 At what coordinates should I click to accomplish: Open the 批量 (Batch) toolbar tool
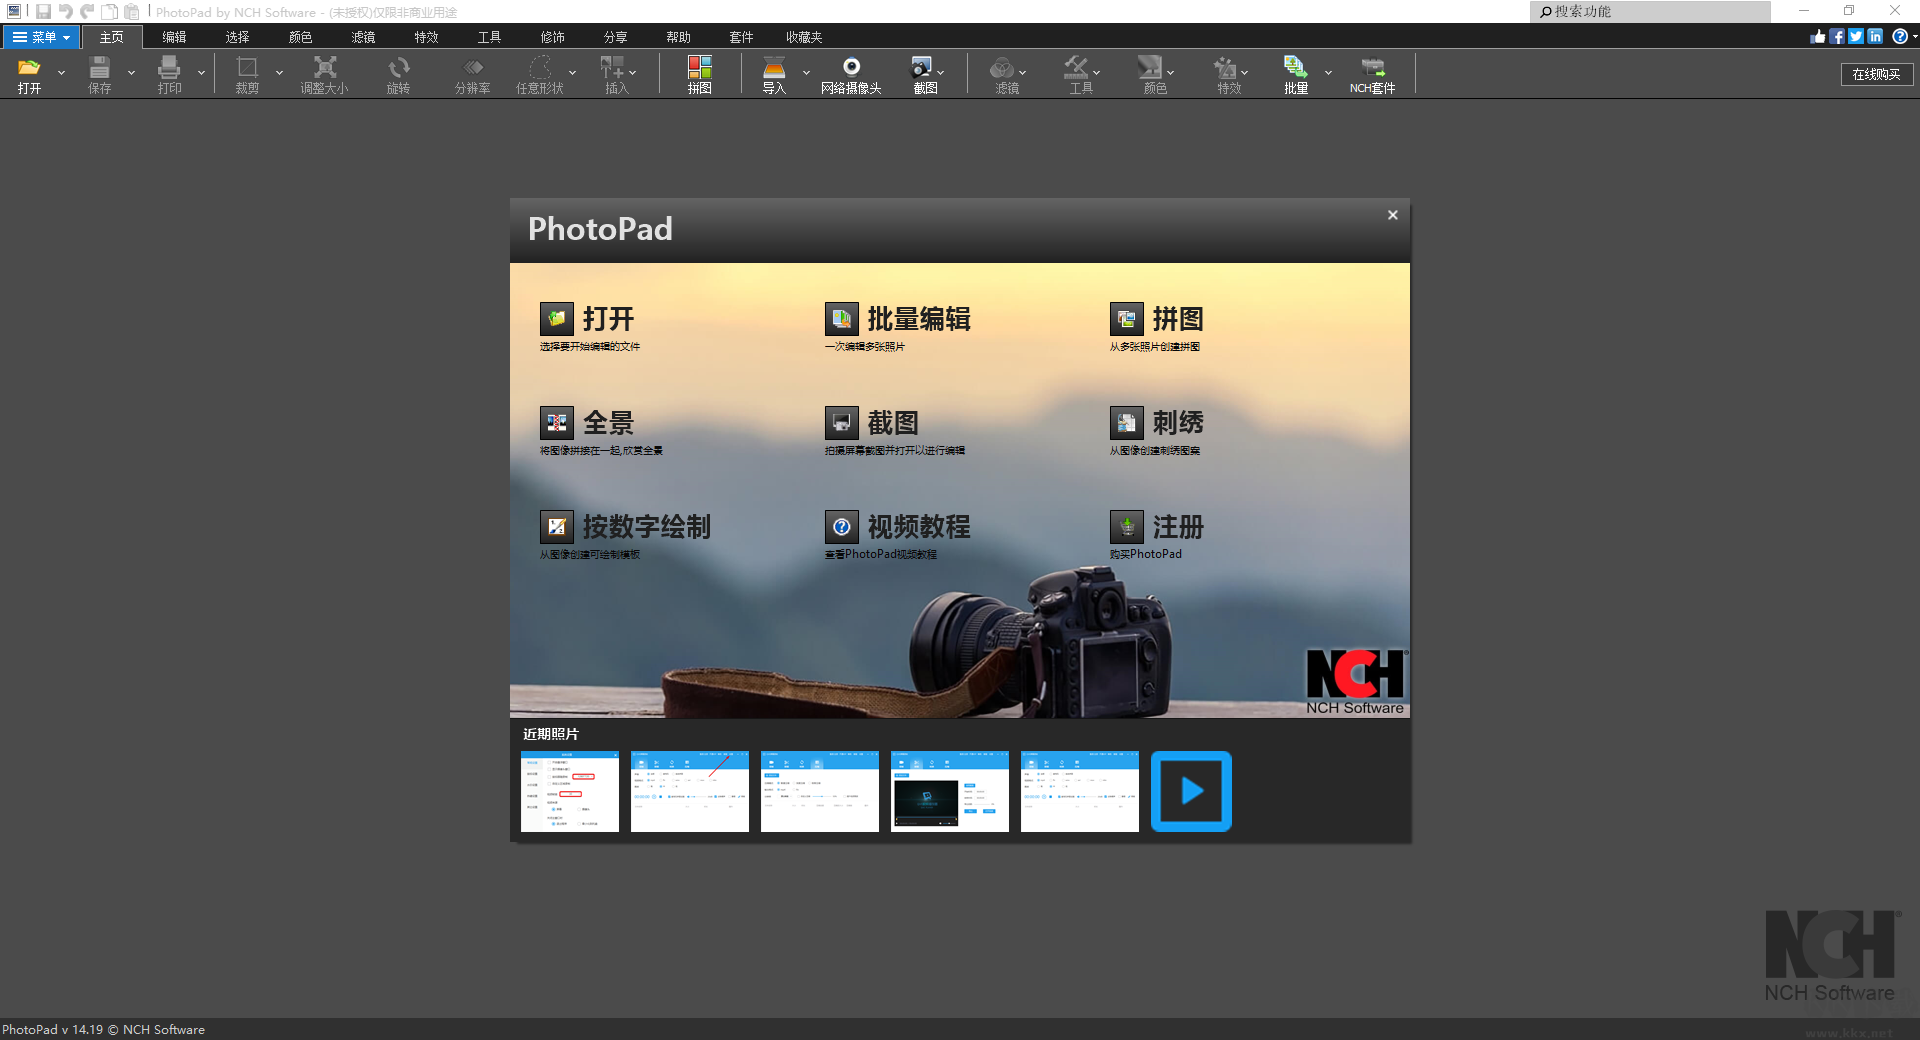click(x=1296, y=74)
